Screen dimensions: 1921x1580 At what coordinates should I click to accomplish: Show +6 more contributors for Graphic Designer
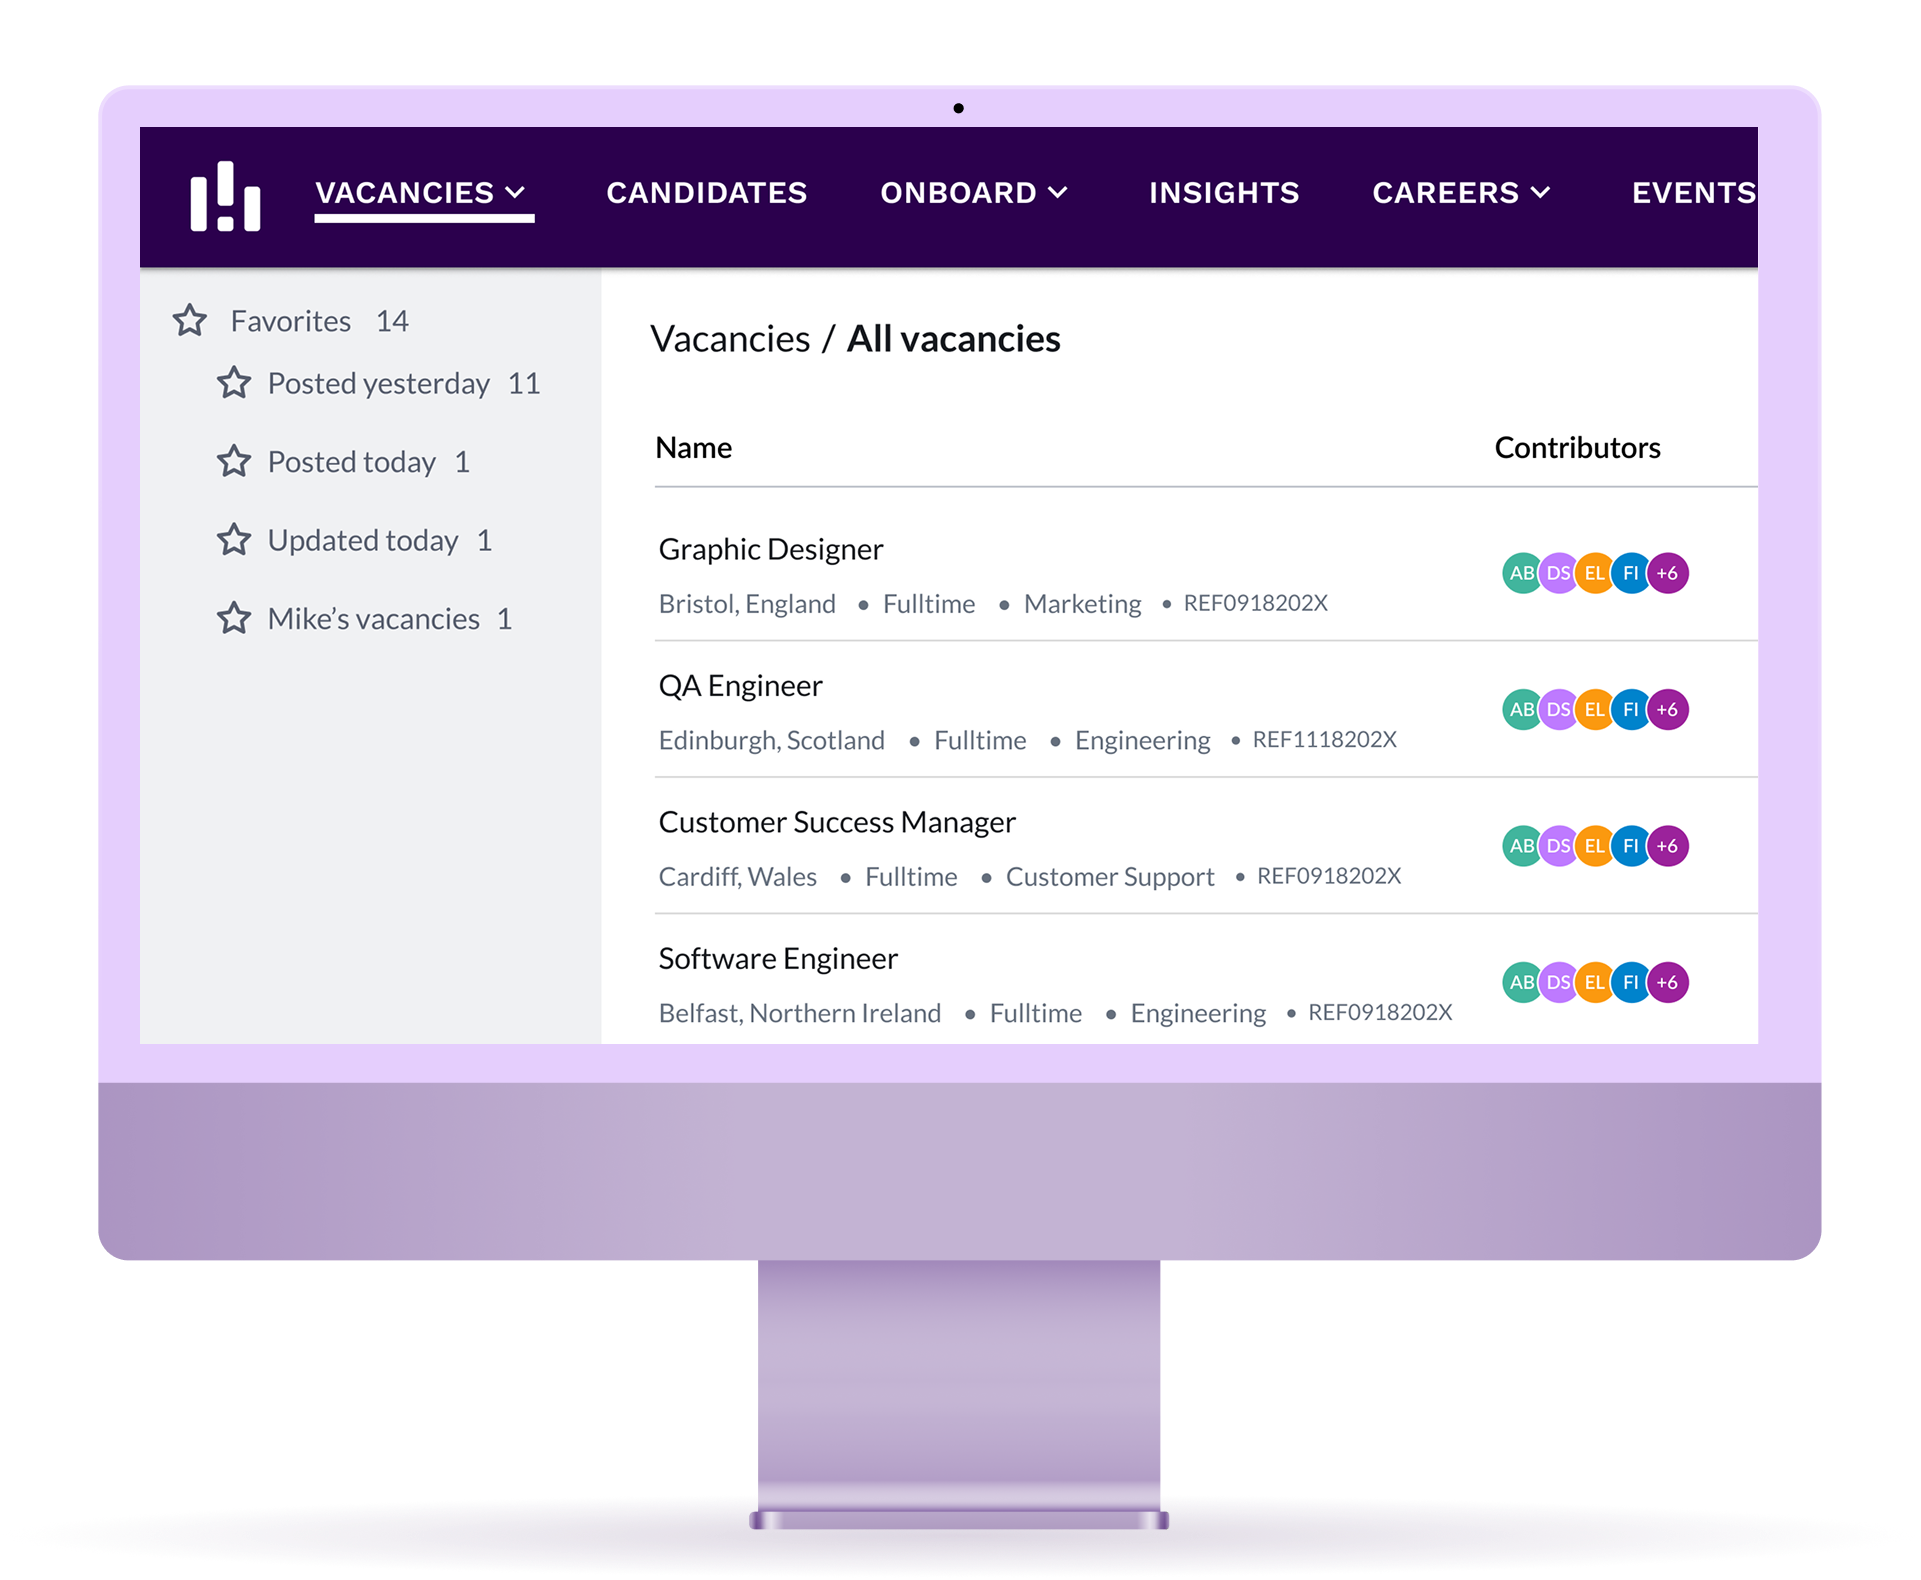1668,573
